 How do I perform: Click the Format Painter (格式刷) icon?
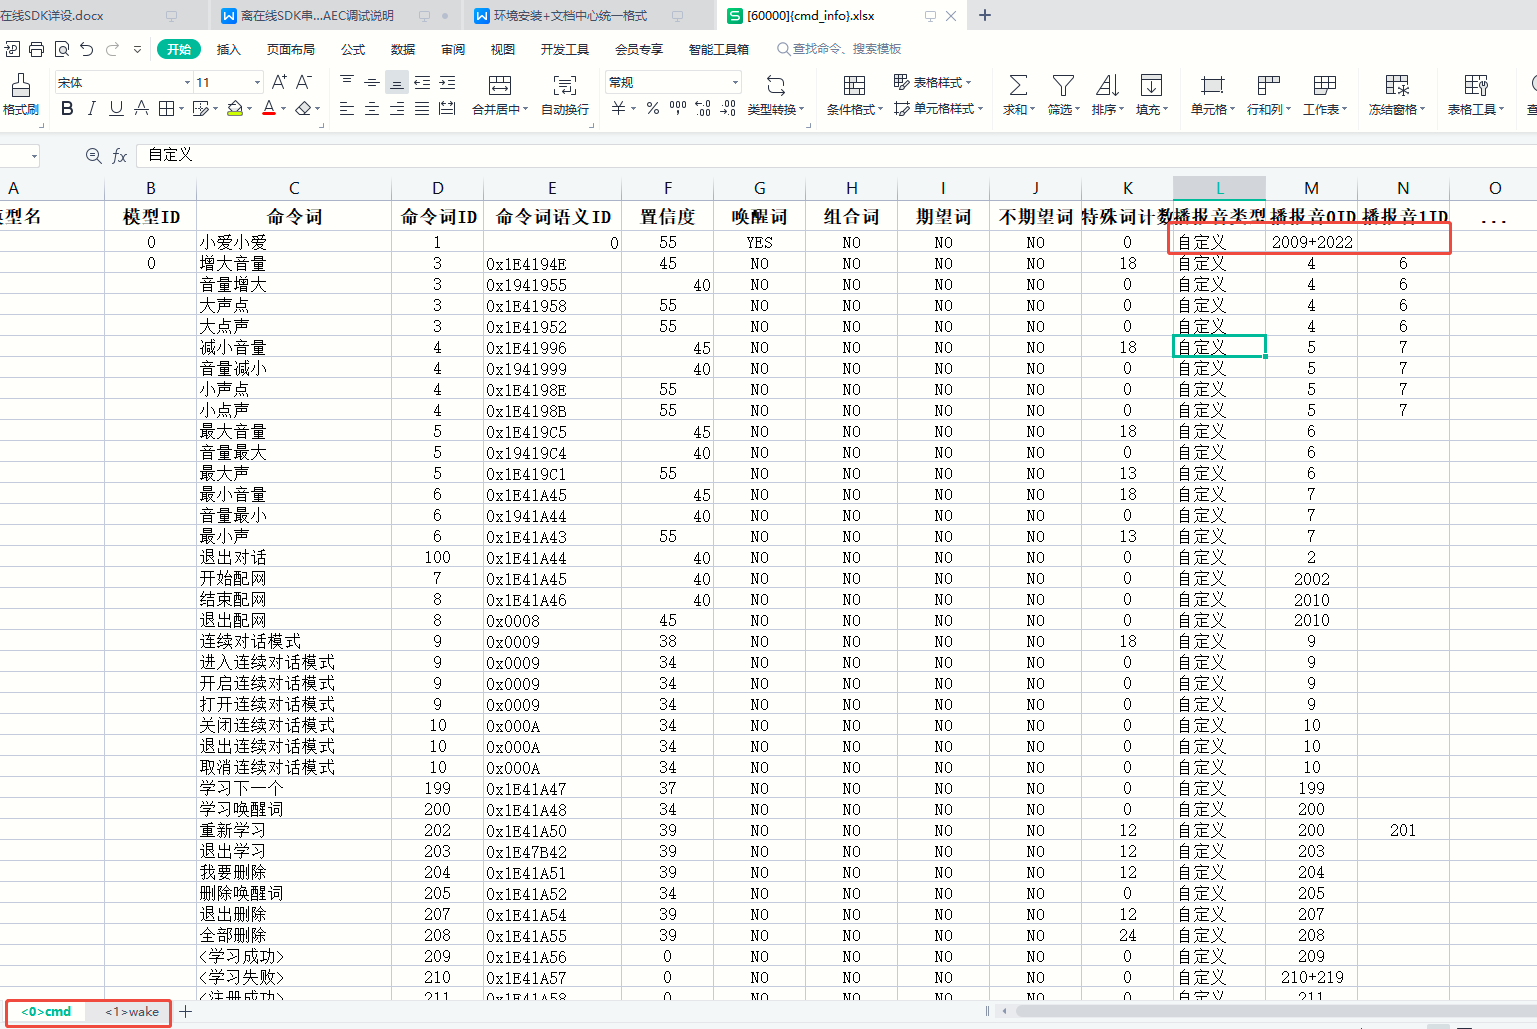(20, 86)
